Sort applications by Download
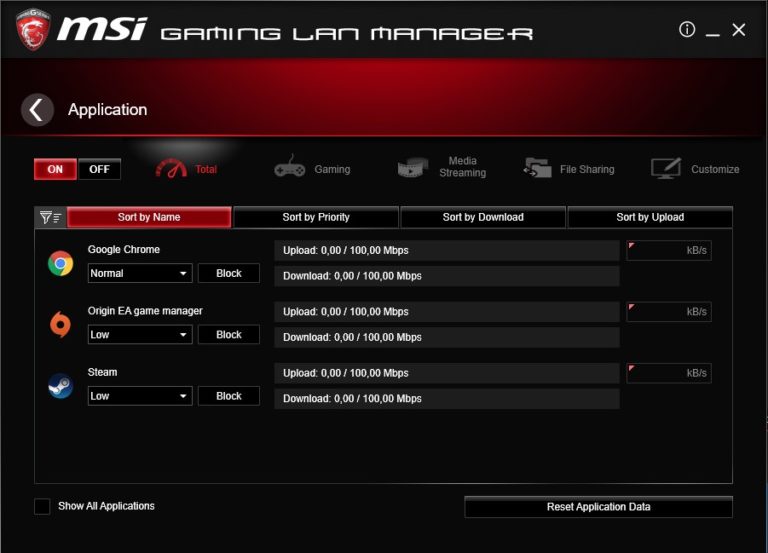The image size is (768, 553). click(483, 217)
